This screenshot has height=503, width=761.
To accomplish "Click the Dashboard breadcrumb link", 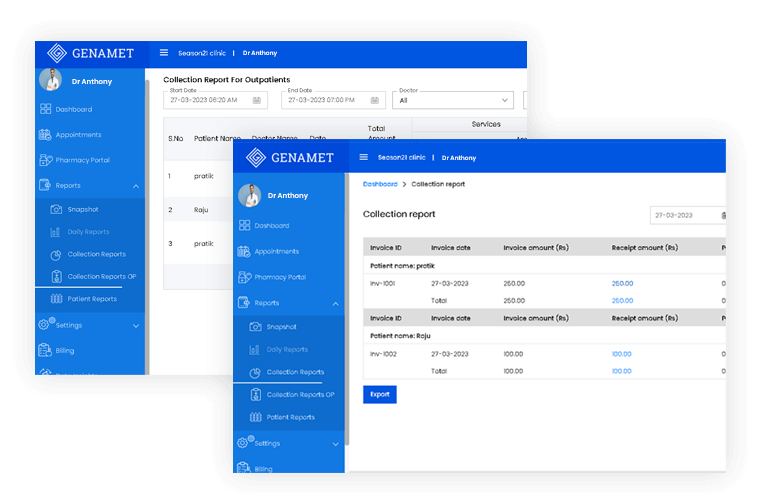I will click(x=380, y=184).
